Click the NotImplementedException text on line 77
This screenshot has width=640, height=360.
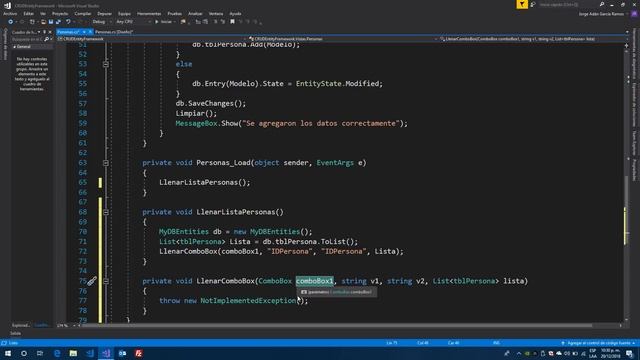[248, 301]
